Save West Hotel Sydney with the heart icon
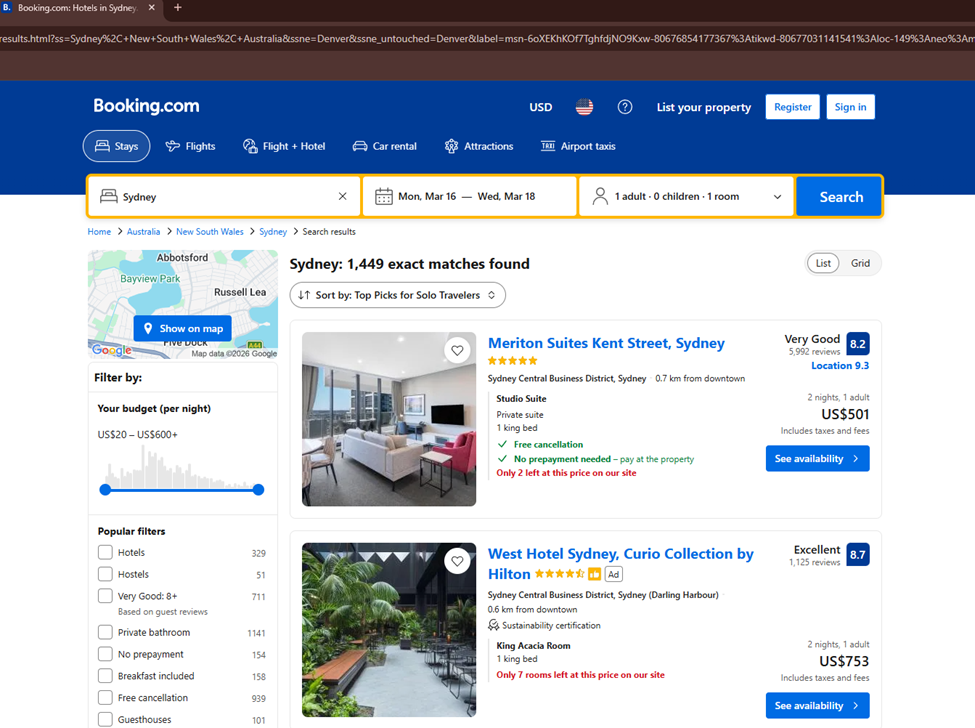The width and height of the screenshot is (975, 728). click(x=457, y=561)
